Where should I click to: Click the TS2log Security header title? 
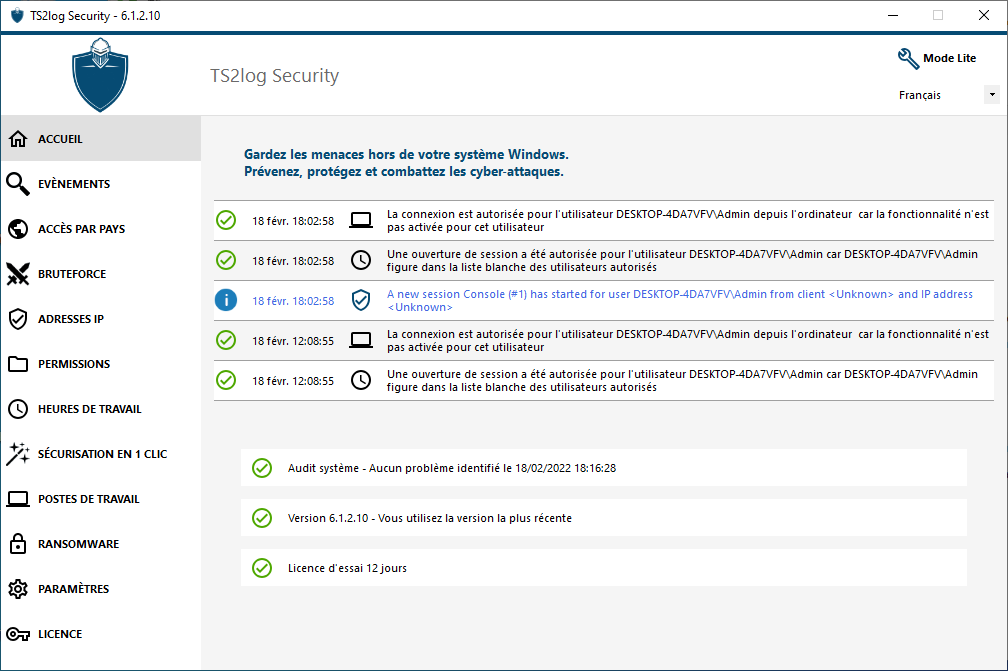(x=274, y=76)
